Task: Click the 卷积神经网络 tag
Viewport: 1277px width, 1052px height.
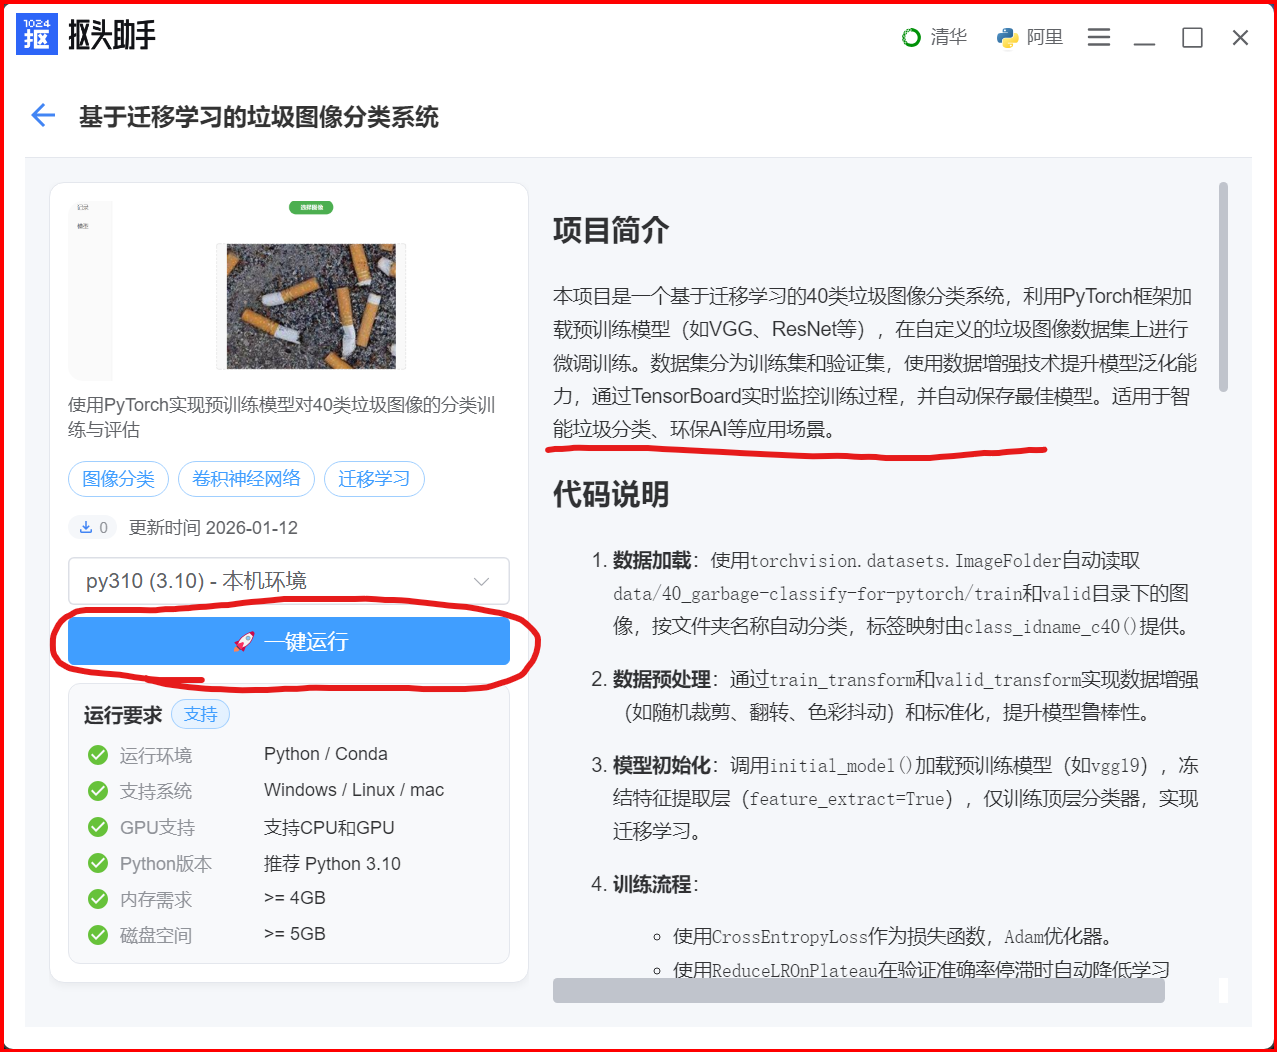Action: [x=246, y=479]
